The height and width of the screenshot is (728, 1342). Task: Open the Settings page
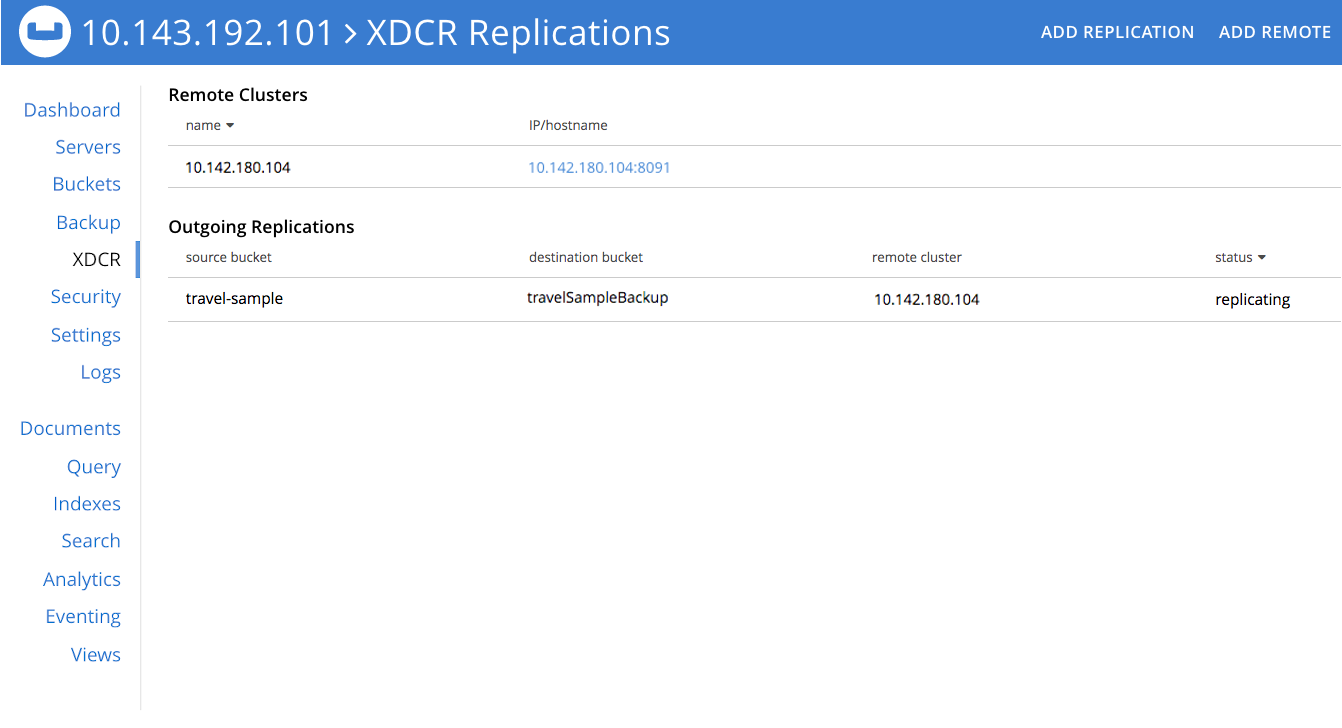(x=86, y=334)
